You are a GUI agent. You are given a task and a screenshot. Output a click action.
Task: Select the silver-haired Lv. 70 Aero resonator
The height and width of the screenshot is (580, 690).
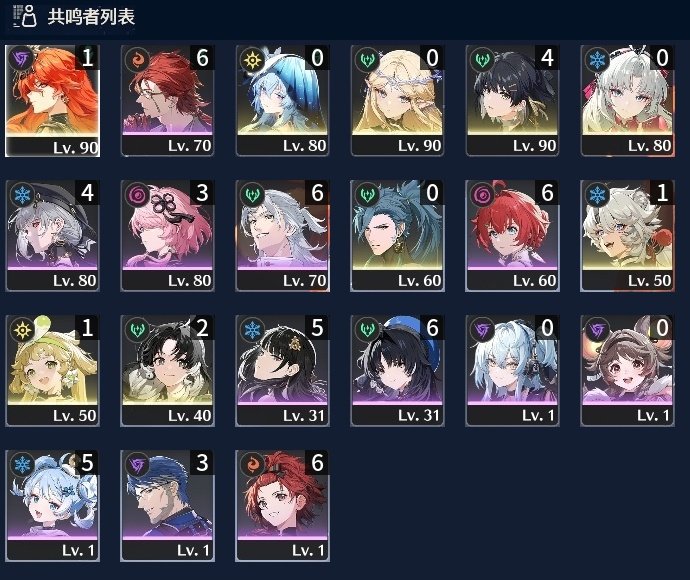(283, 235)
